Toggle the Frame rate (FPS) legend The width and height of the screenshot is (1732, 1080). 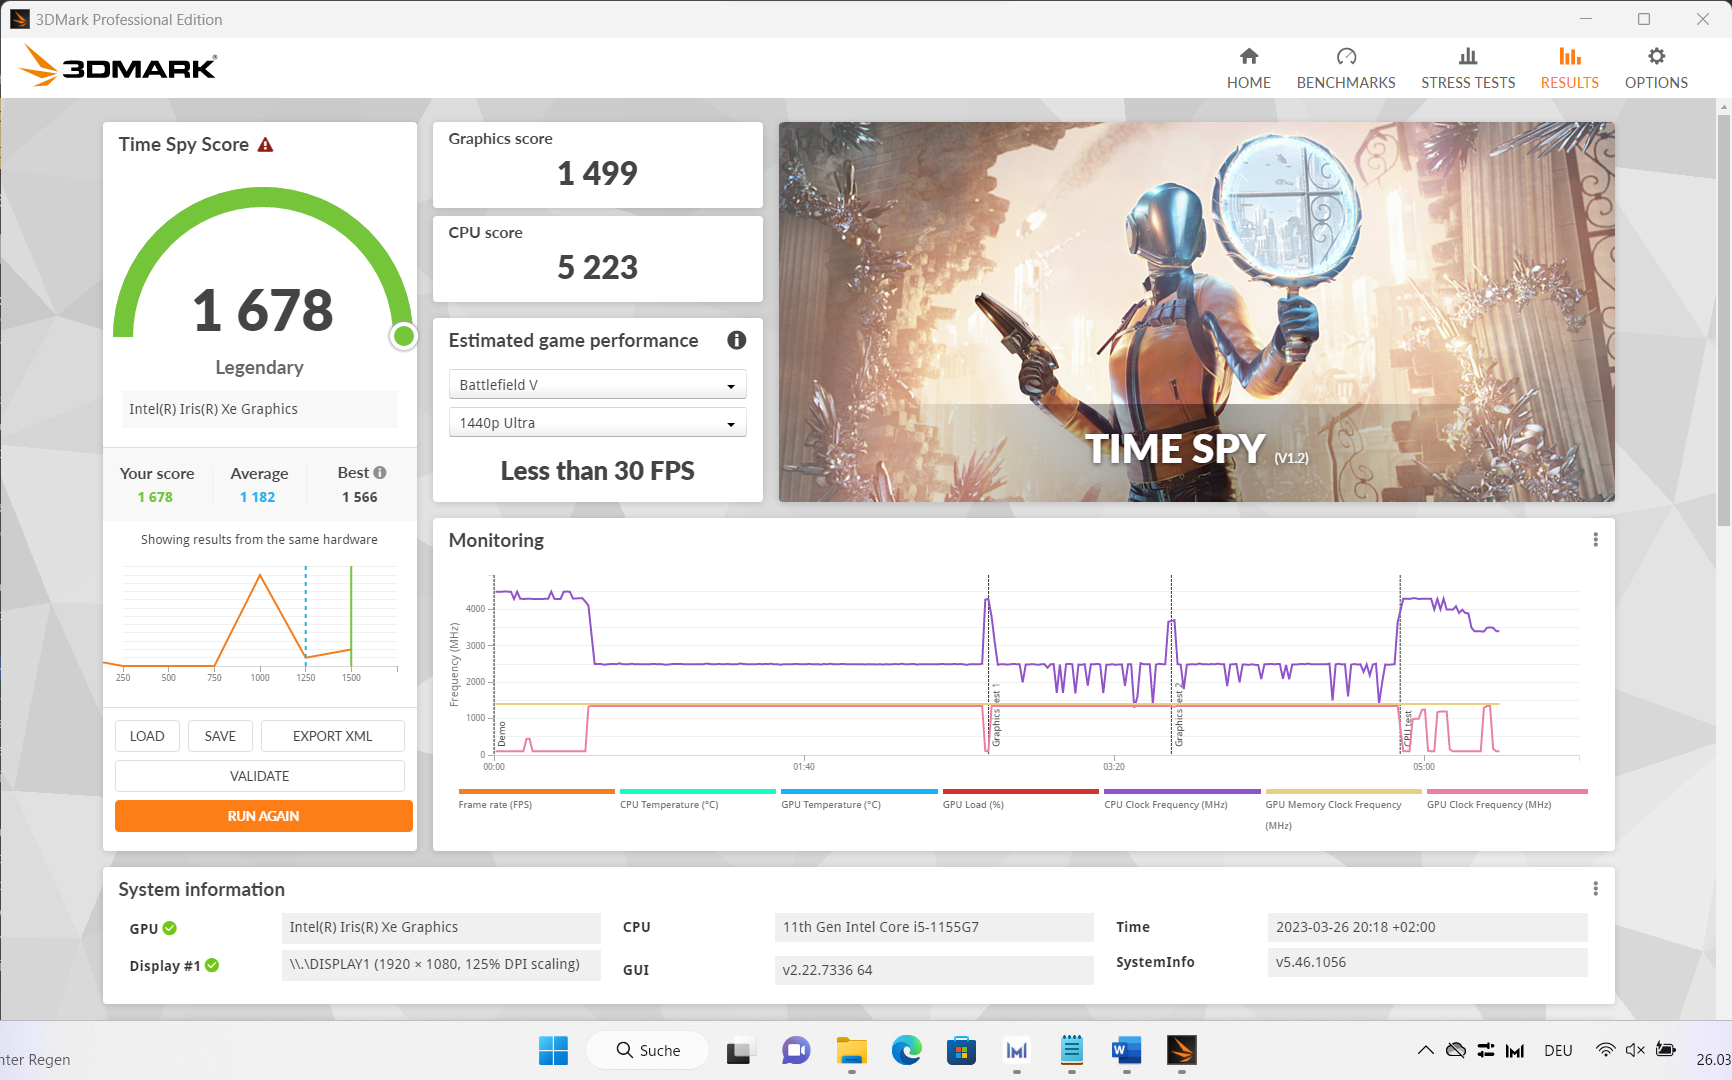click(536, 799)
